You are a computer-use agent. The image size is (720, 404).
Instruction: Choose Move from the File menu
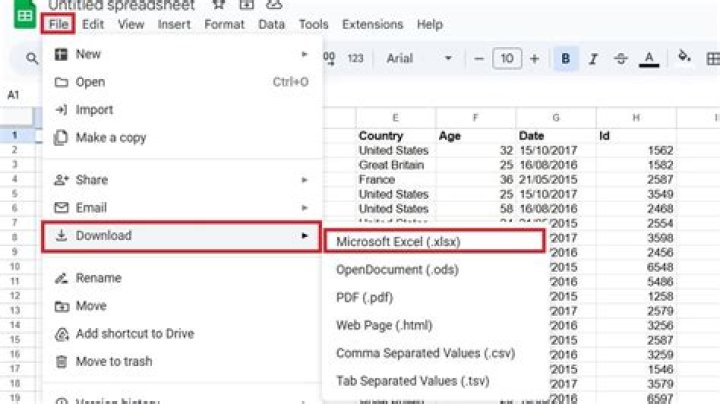click(182, 306)
